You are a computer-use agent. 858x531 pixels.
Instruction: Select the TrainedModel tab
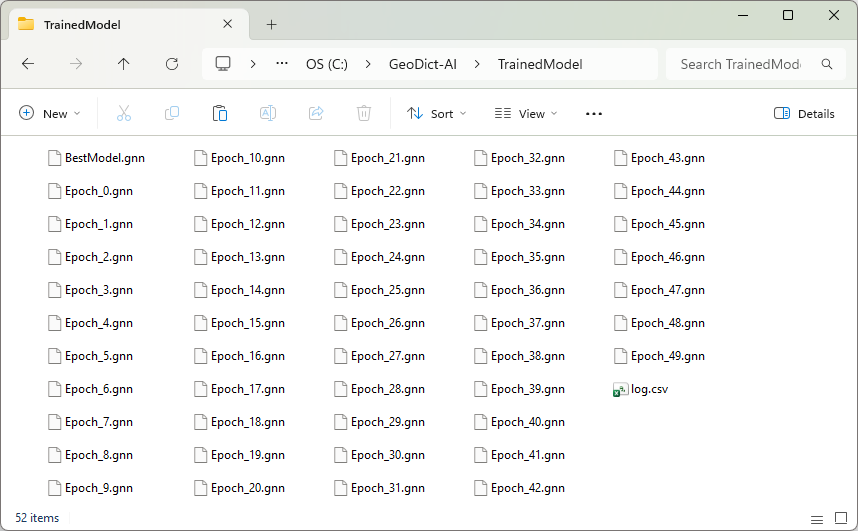pyautogui.click(x=129, y=24)
